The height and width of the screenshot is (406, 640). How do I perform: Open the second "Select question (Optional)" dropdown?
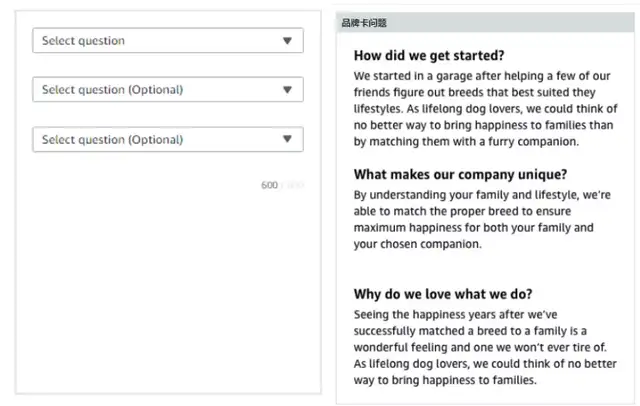click(x=160, y=90)
